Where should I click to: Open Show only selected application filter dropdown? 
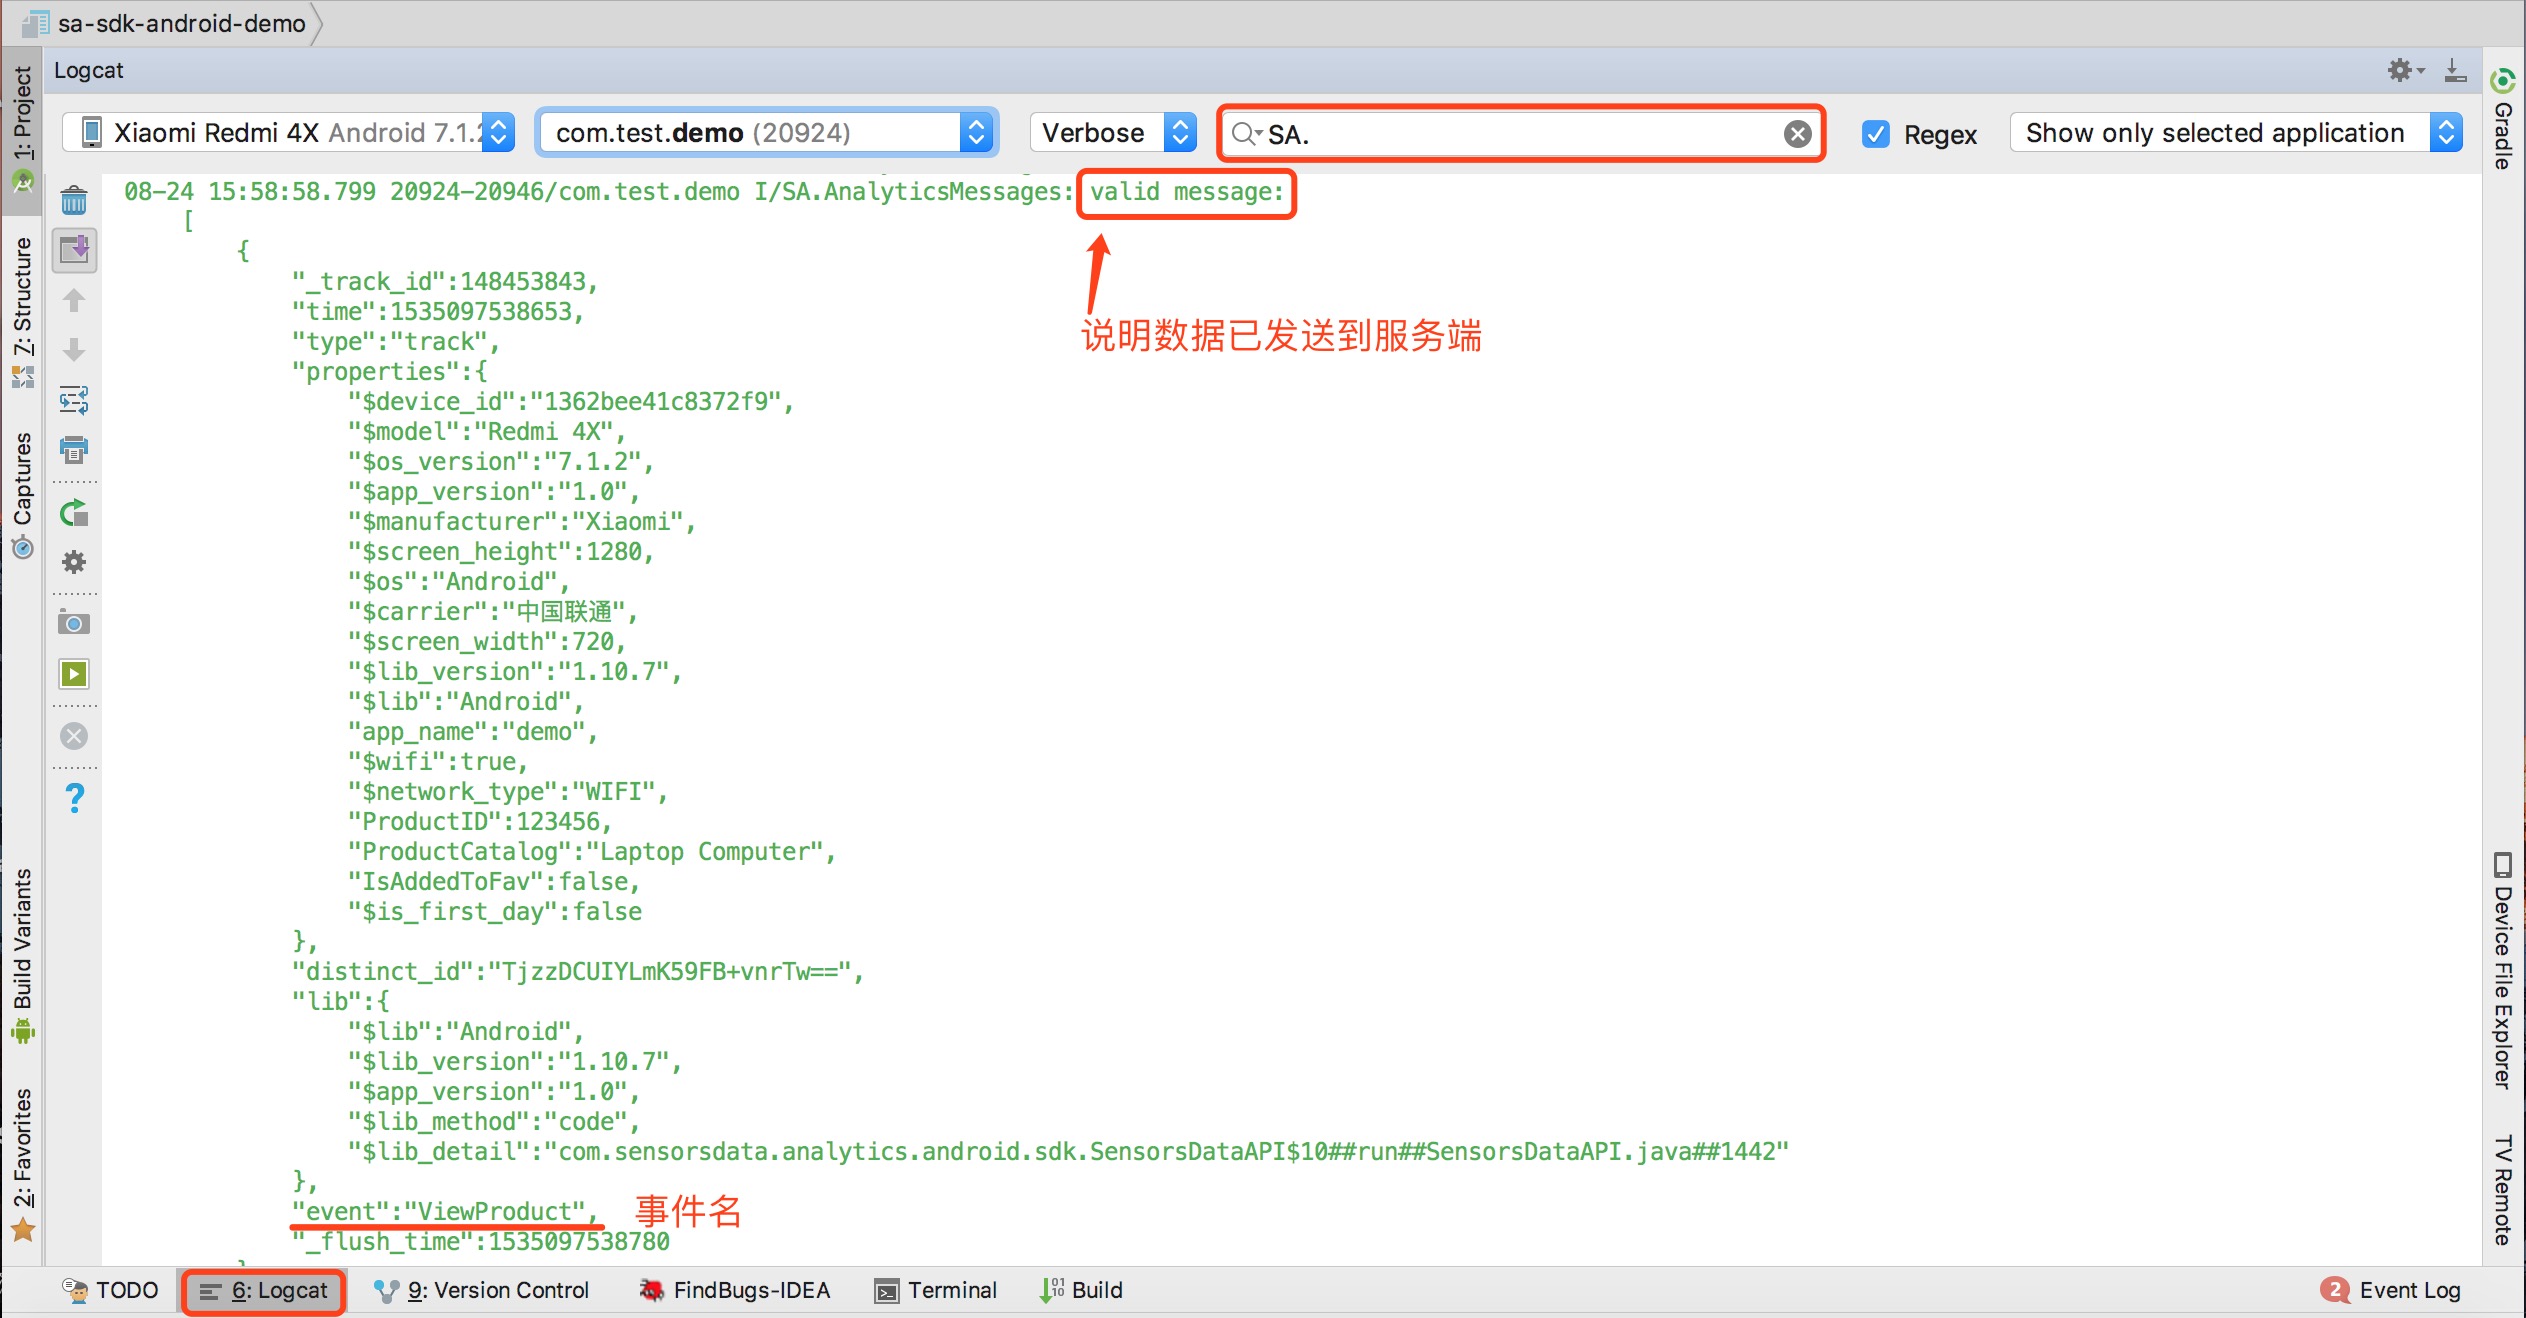click(2235, 133)
